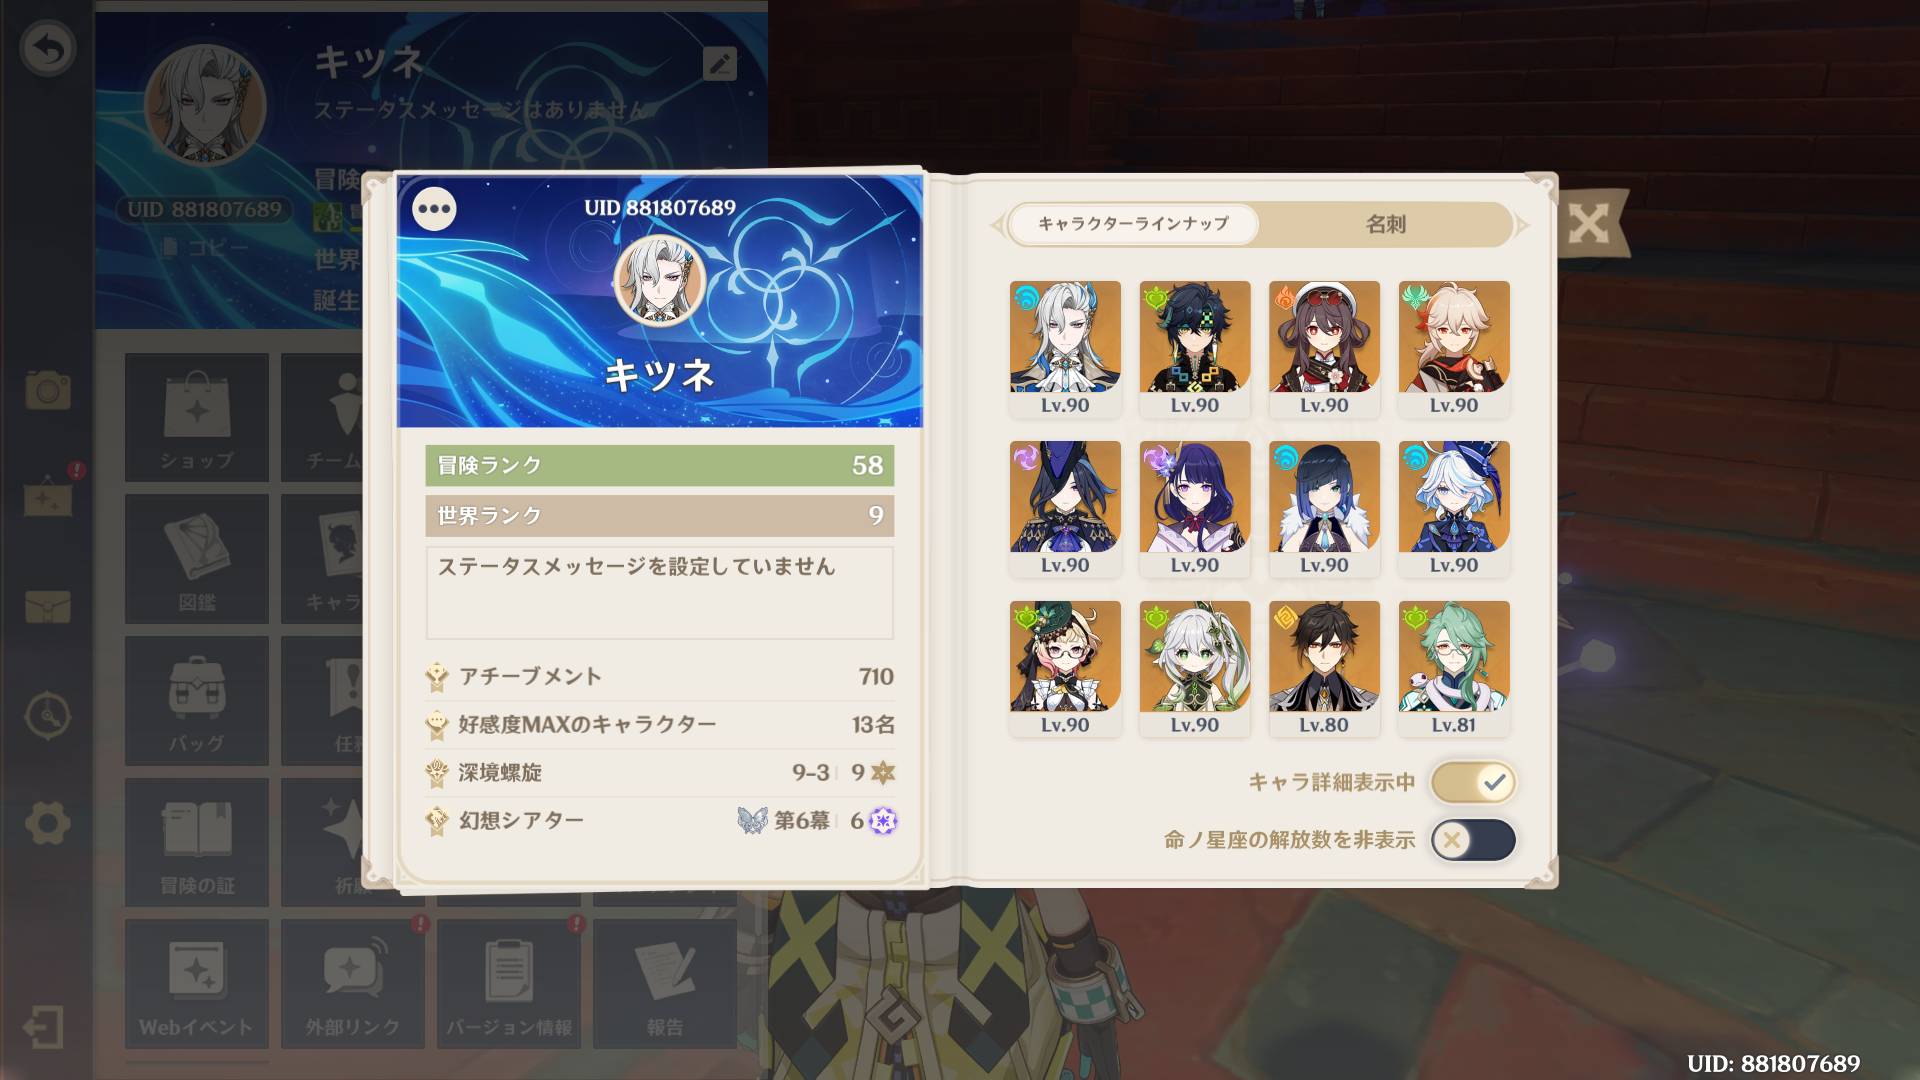Click the コピー button under the UID
The image size is (1920, 1080).
(205, 247)
